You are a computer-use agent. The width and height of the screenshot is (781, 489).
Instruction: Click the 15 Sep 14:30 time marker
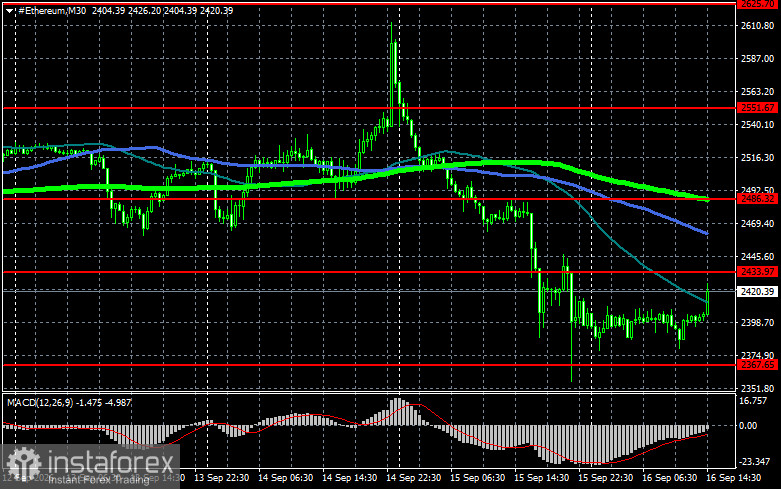(541, 478)
